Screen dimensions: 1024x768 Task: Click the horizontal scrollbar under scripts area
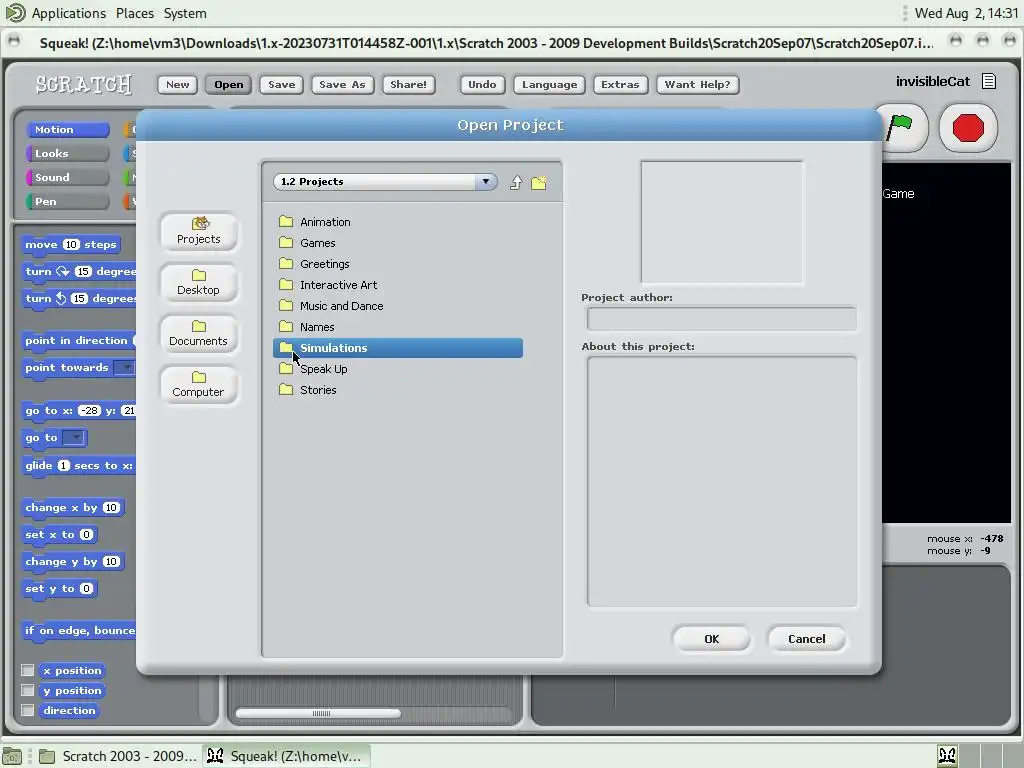(319, 713)
